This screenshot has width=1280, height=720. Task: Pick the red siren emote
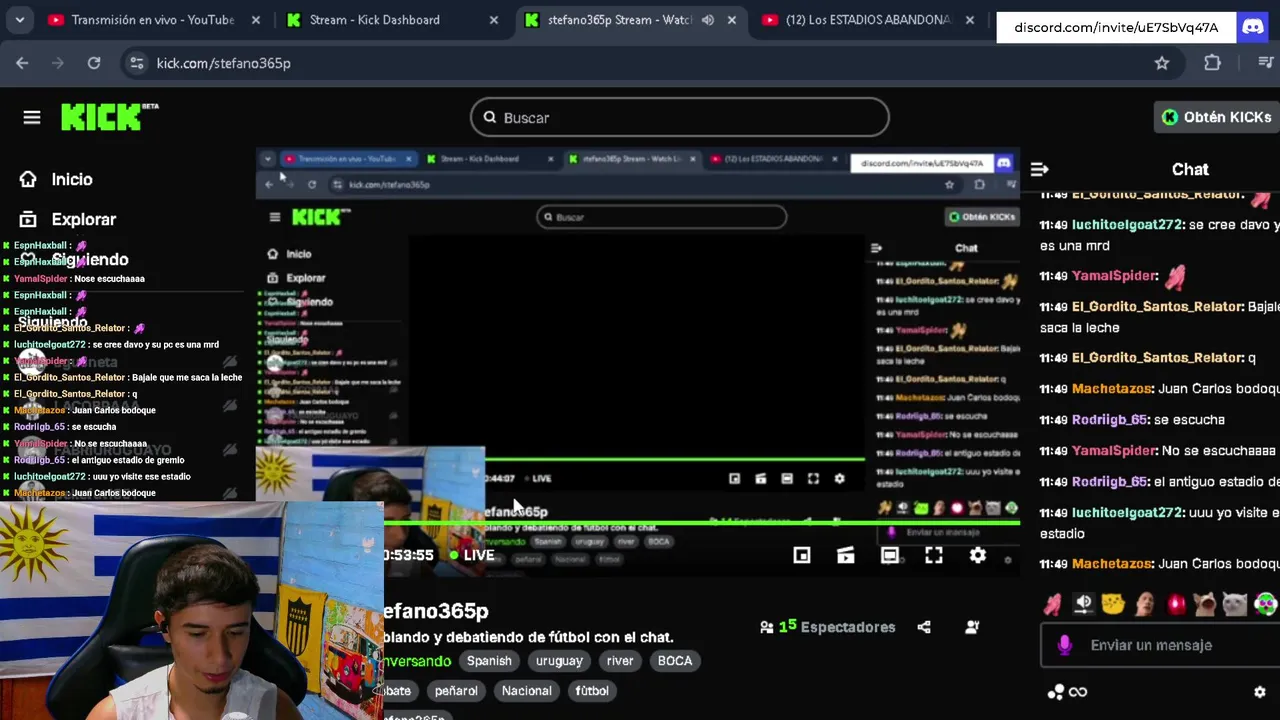(x=1175, y=604)
